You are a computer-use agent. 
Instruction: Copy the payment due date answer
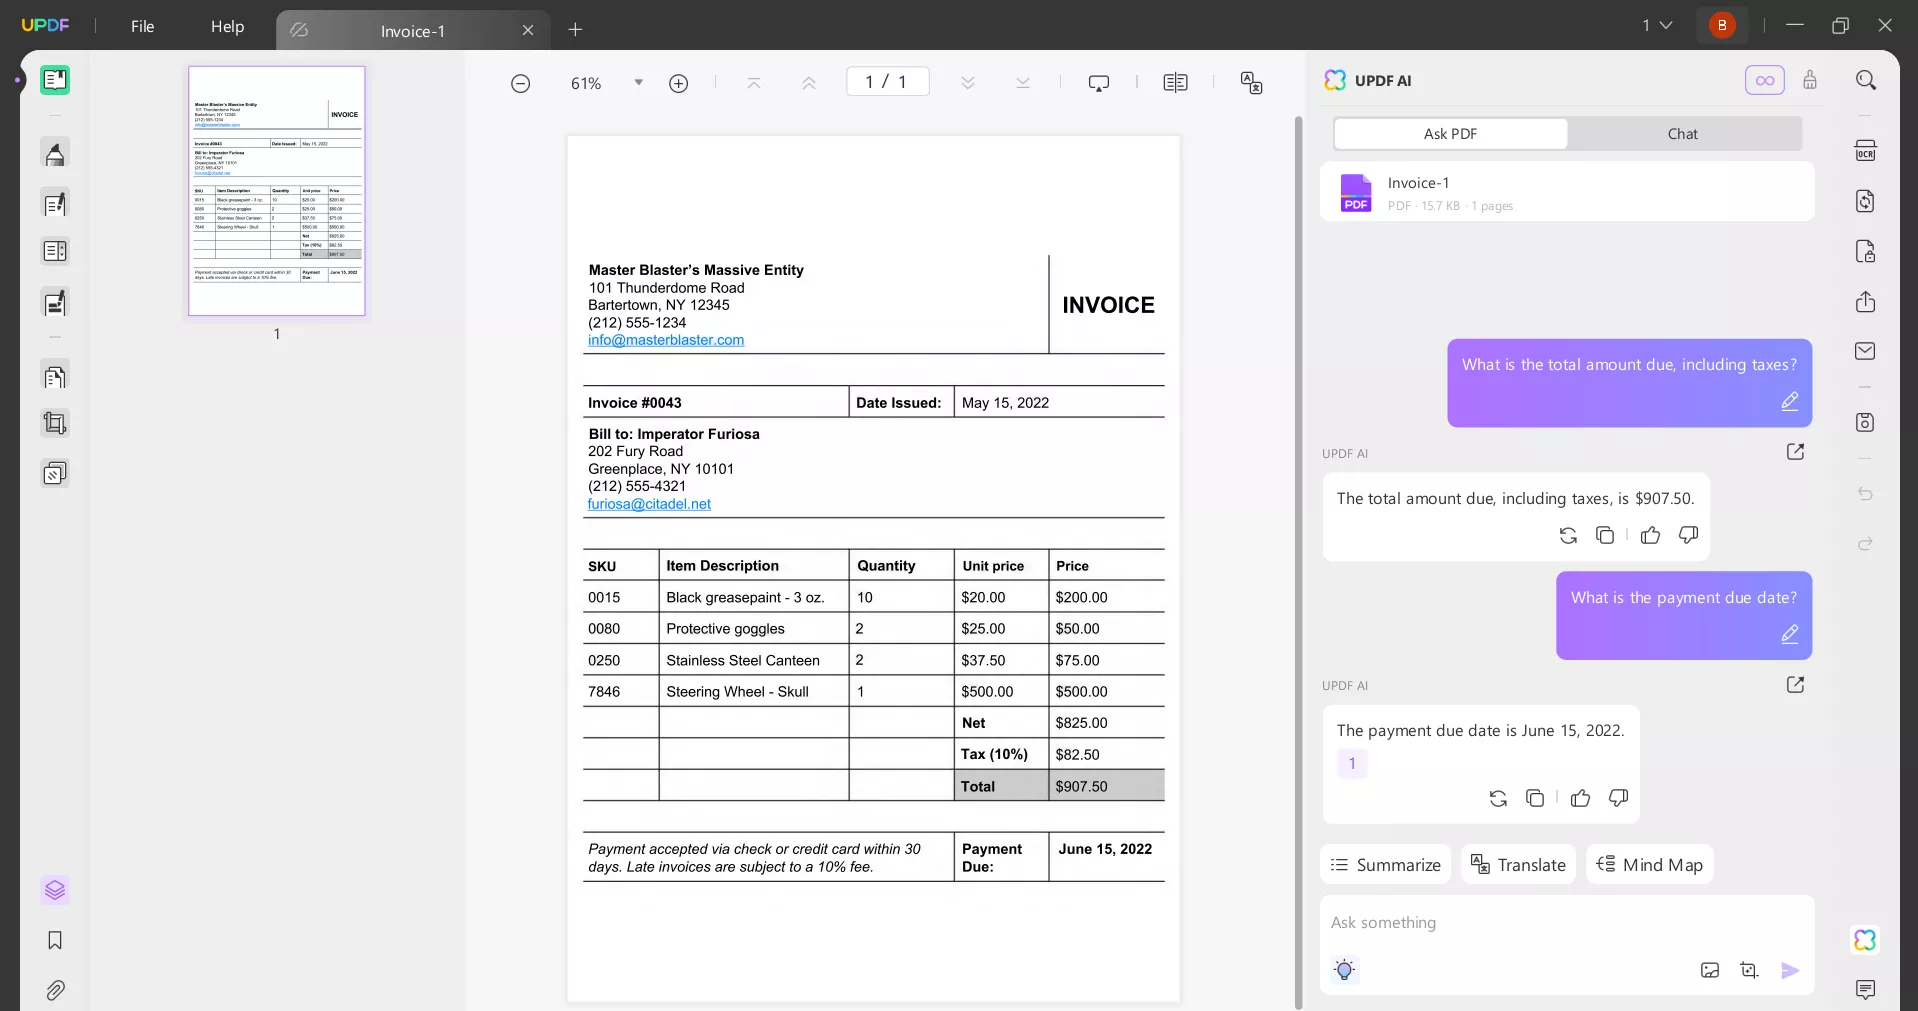[1535, 798]
